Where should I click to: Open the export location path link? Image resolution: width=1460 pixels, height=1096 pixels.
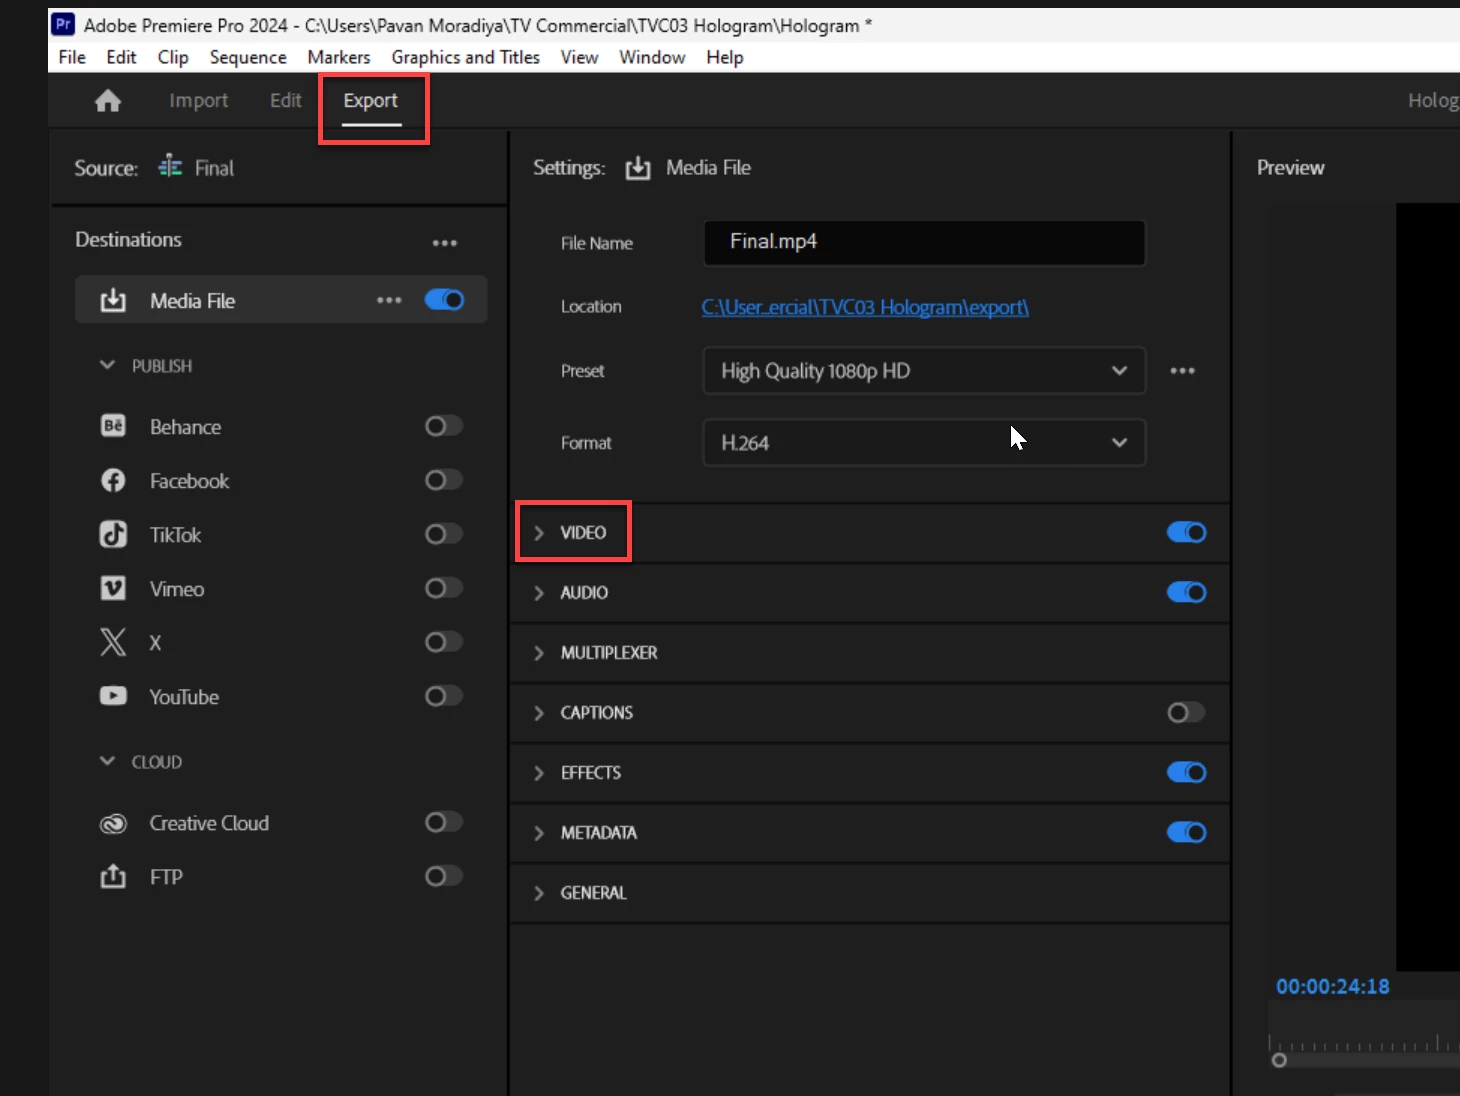tap(865, 307)
